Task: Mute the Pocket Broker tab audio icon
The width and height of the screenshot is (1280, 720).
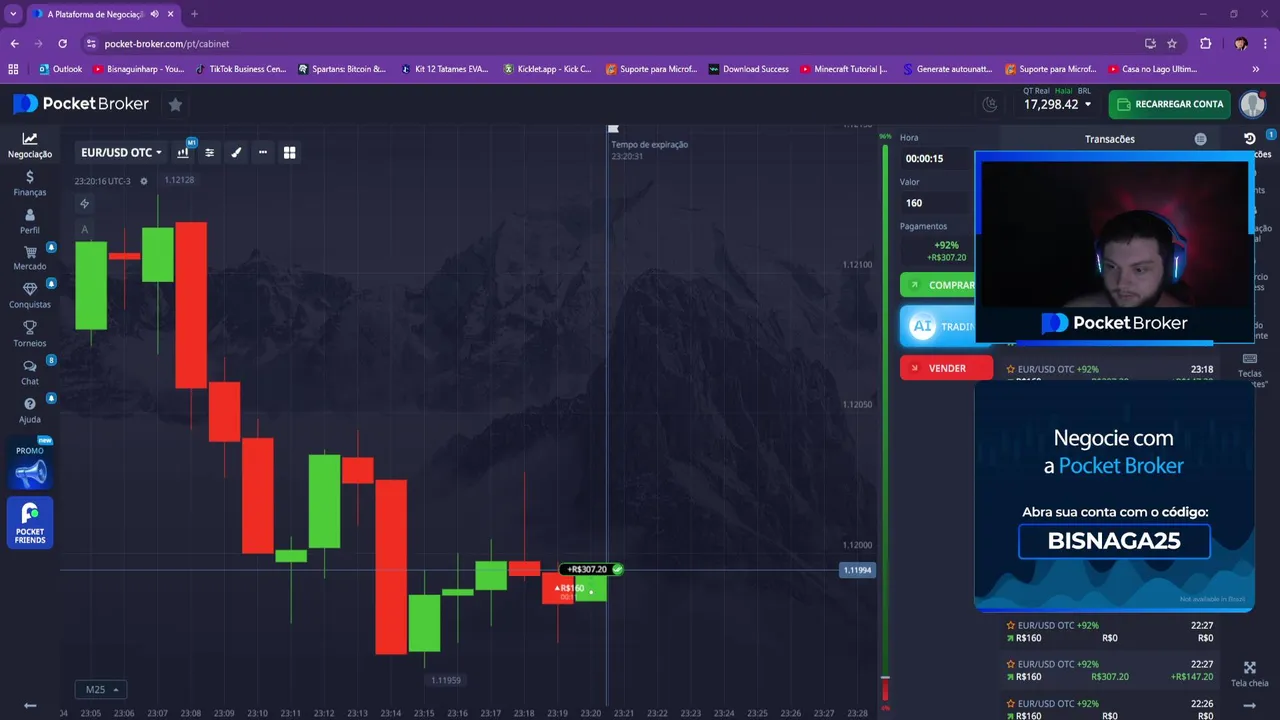Action: [x=154, y=14]
